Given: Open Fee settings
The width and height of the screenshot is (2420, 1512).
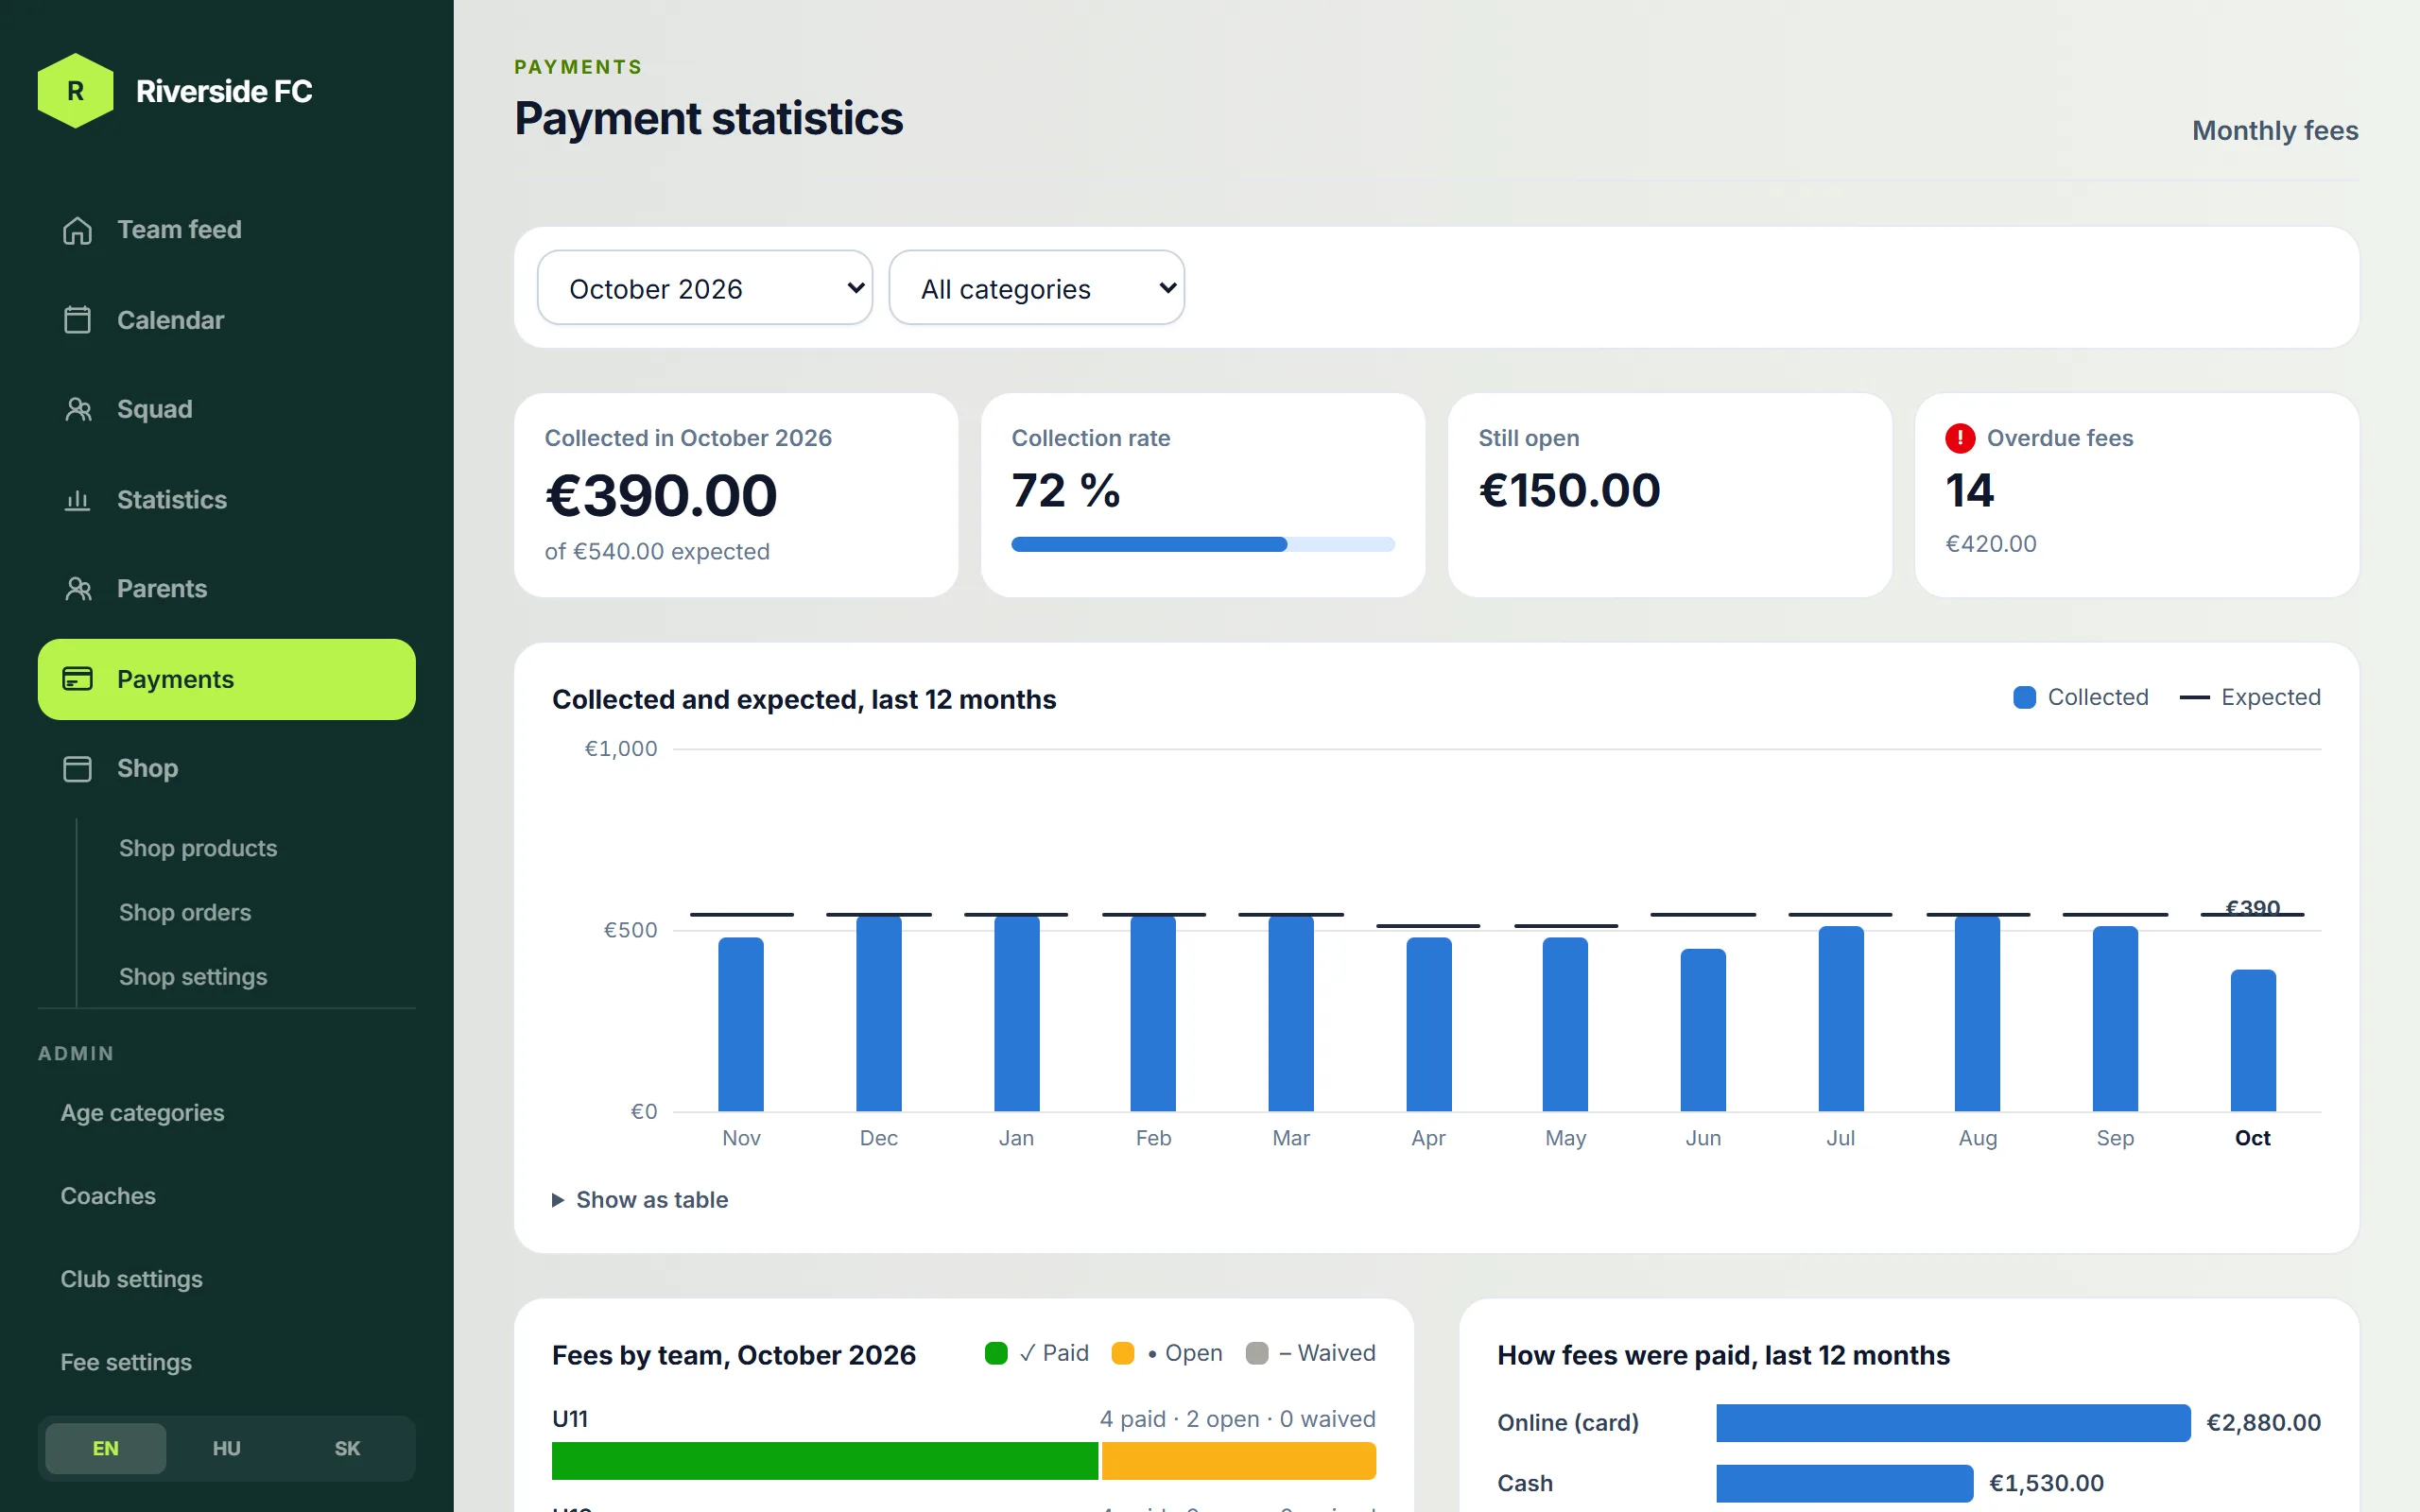Looking at the screenshot, I should click(x=126, y=1362).
